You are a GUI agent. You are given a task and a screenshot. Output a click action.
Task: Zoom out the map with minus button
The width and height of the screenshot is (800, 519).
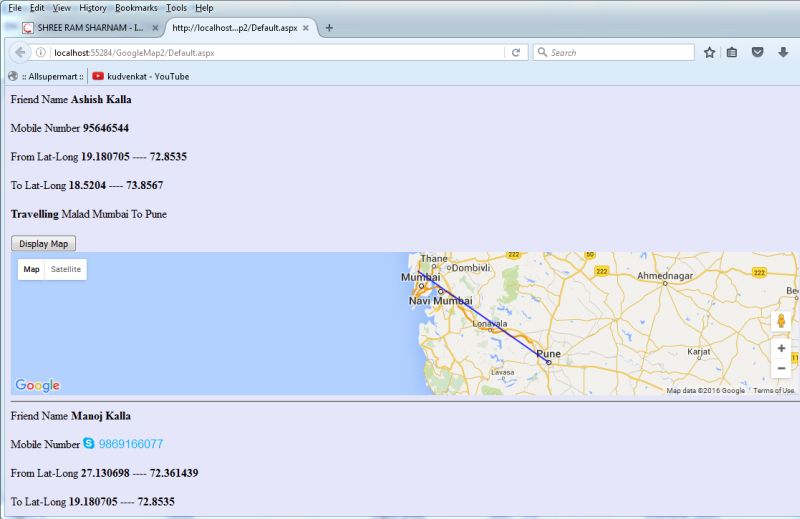coord(781,368)
